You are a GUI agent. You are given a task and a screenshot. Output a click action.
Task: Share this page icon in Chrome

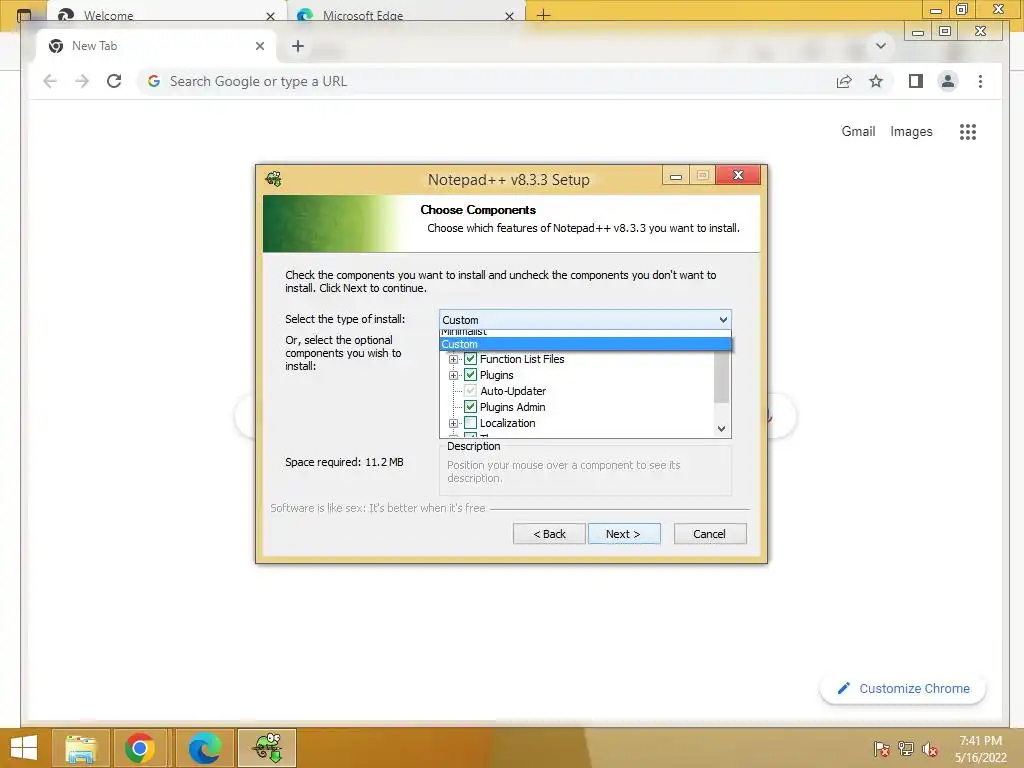coord(844,81)
